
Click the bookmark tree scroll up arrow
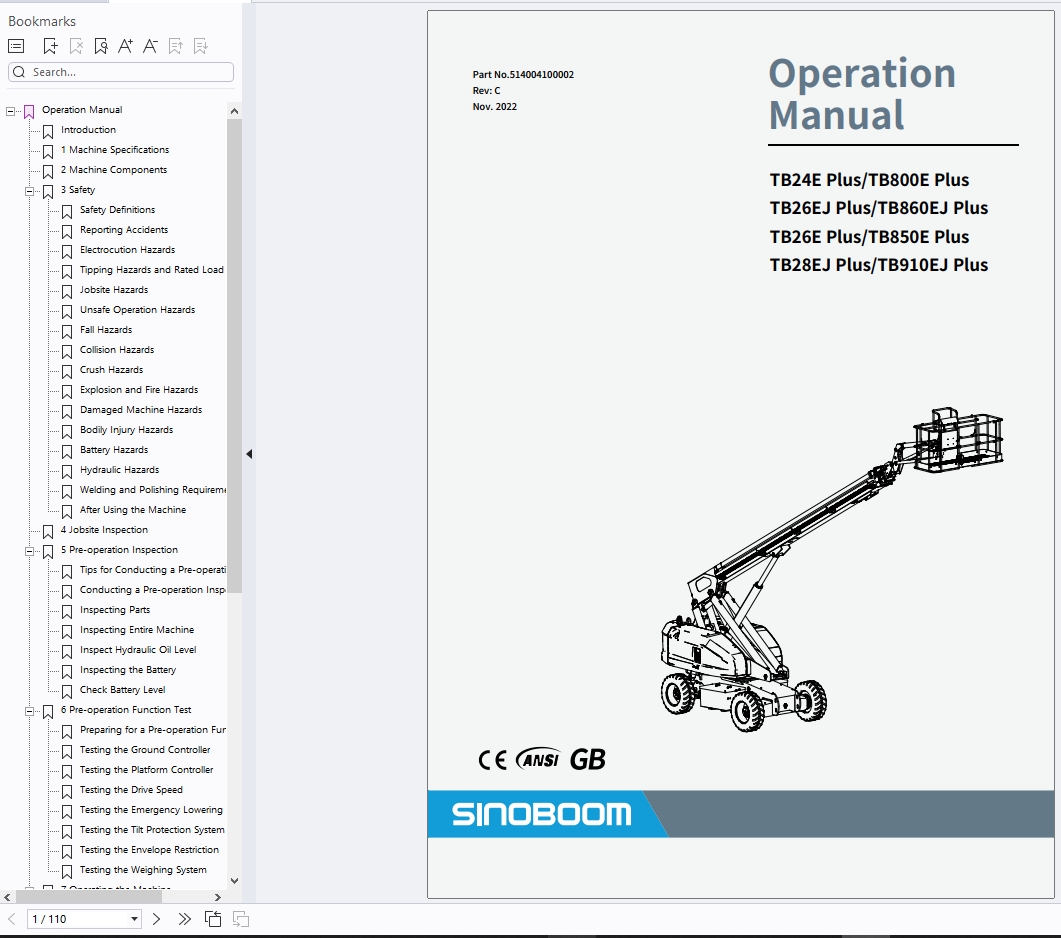tap(234, 111)
